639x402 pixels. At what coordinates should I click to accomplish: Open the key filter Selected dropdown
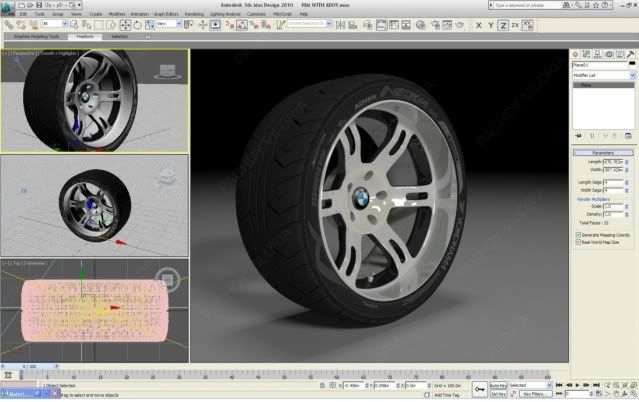click(x=530, y=386)
